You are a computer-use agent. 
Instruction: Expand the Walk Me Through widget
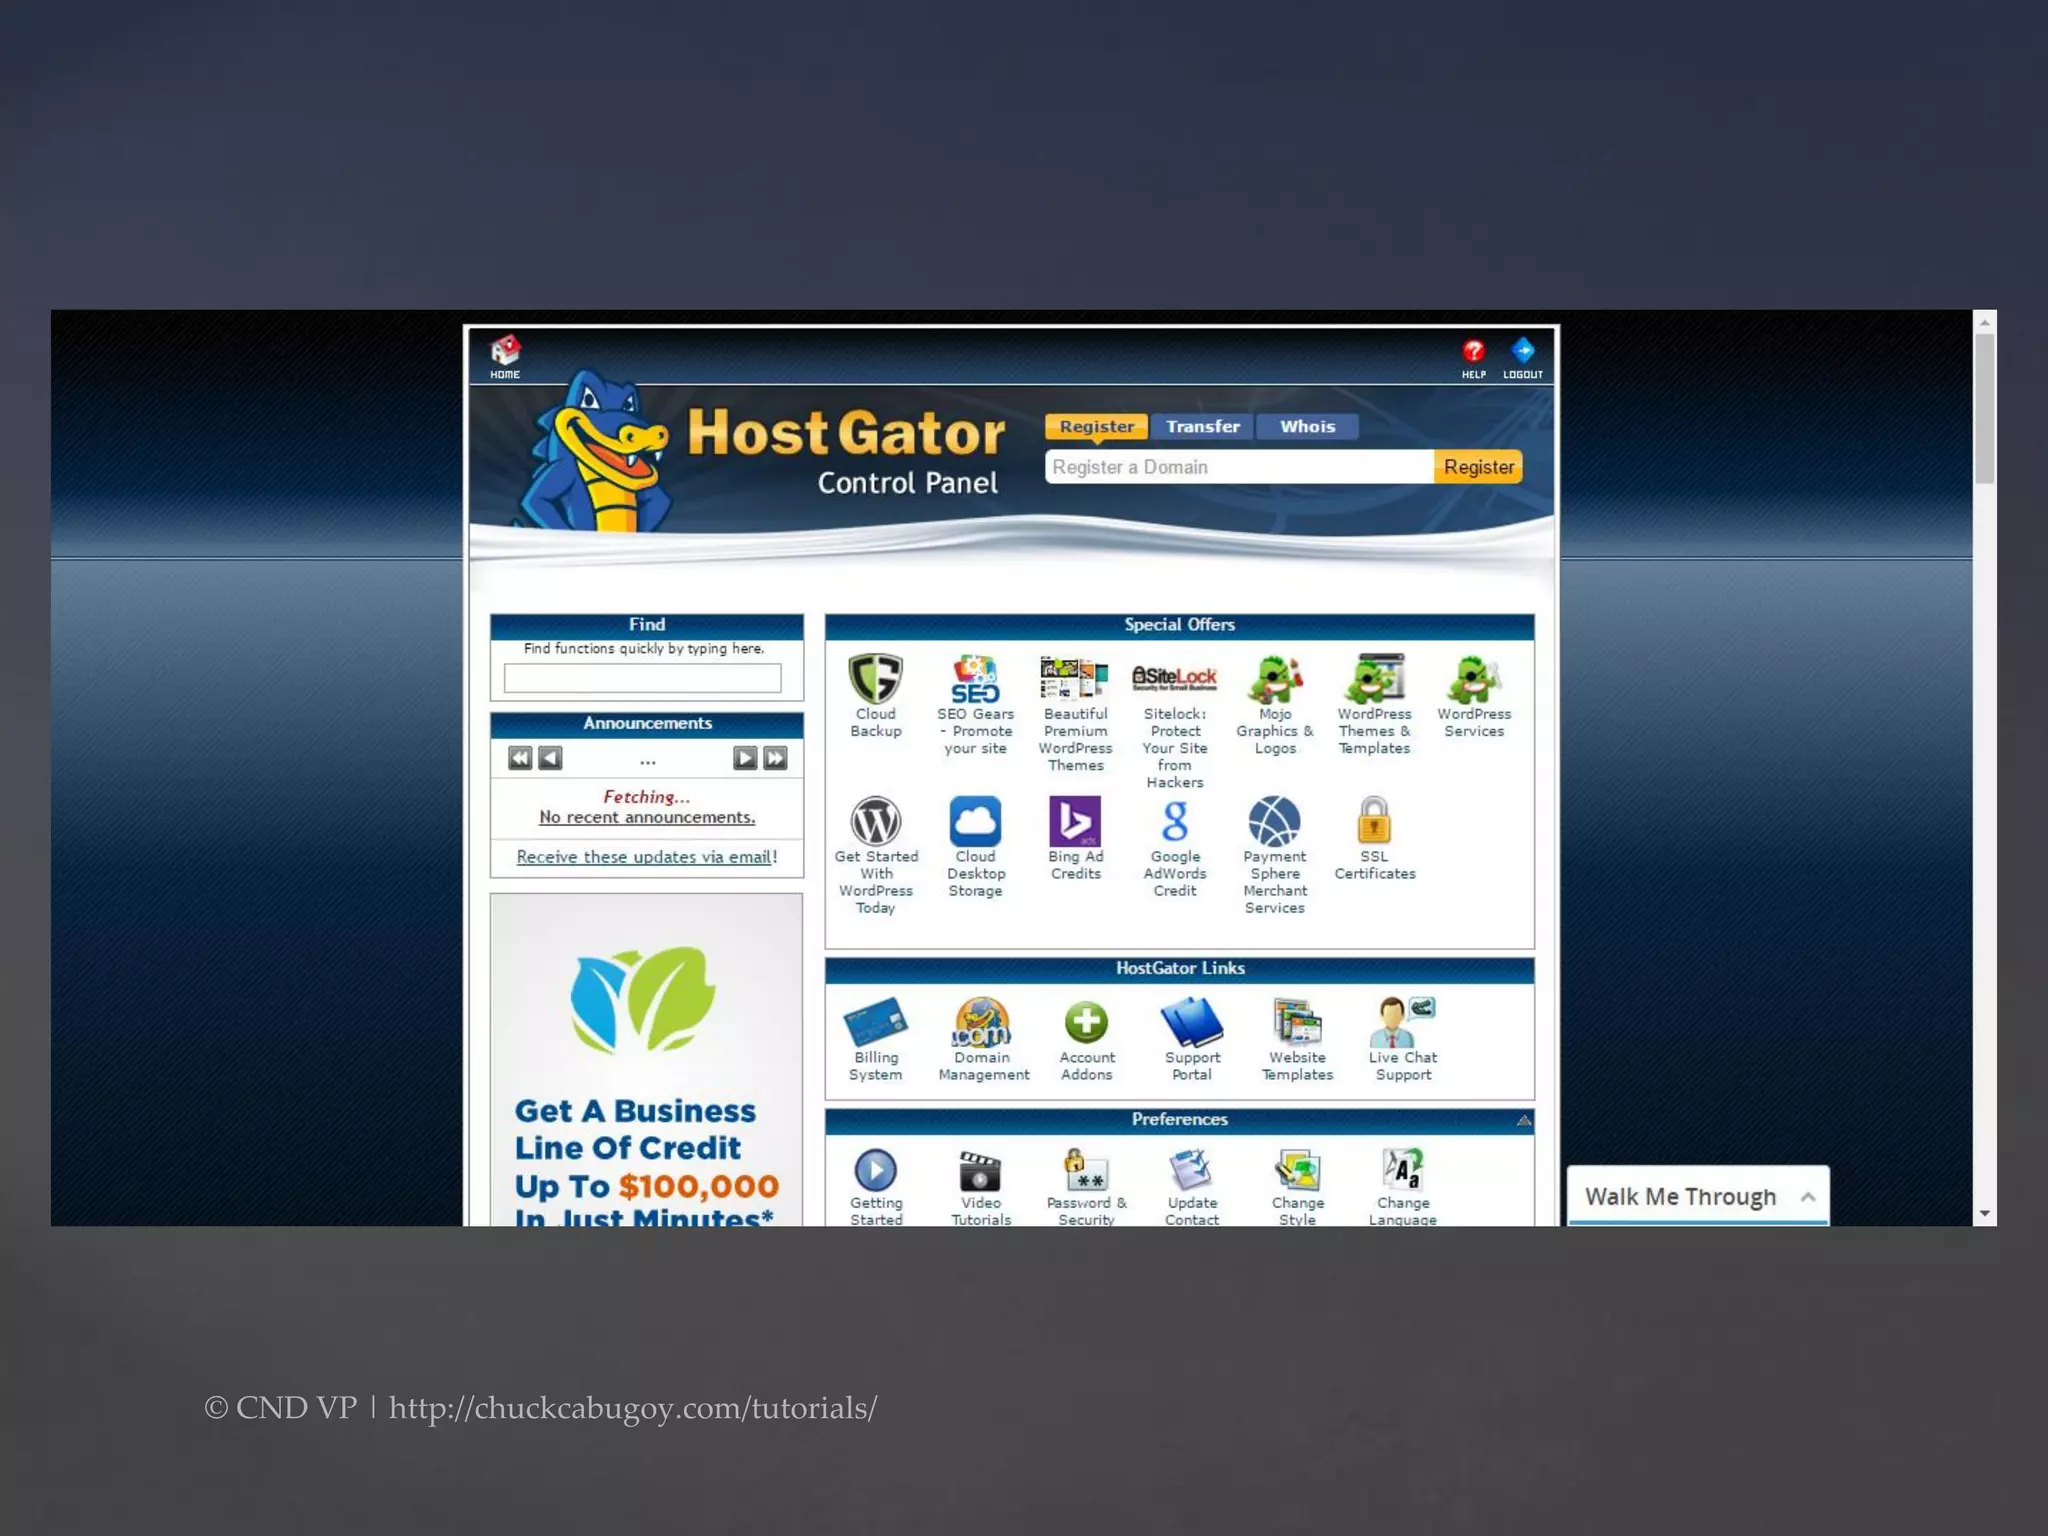point(1698,1196)
